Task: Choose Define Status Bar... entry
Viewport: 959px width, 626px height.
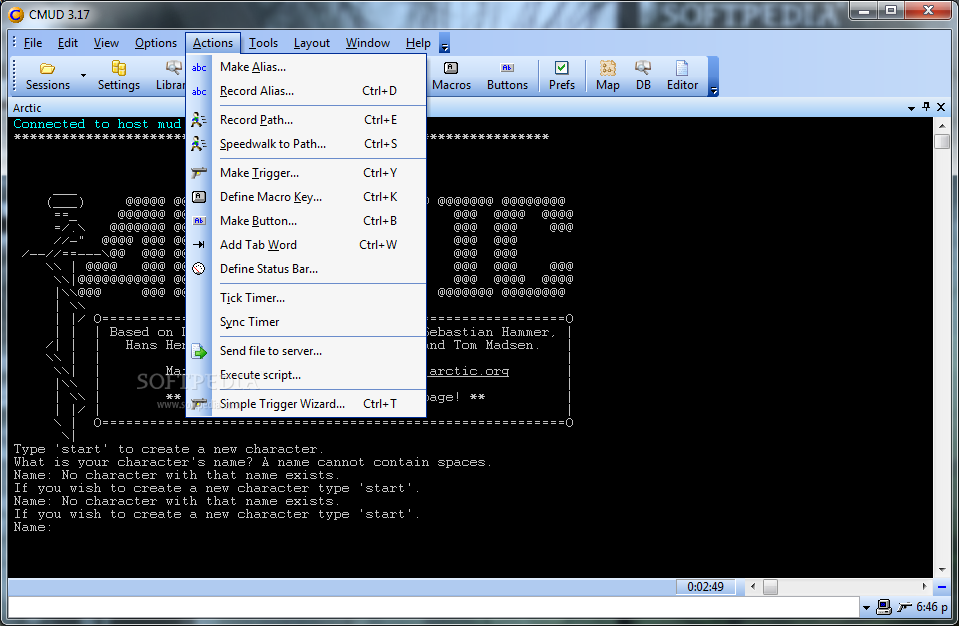Action: [306, 268]
